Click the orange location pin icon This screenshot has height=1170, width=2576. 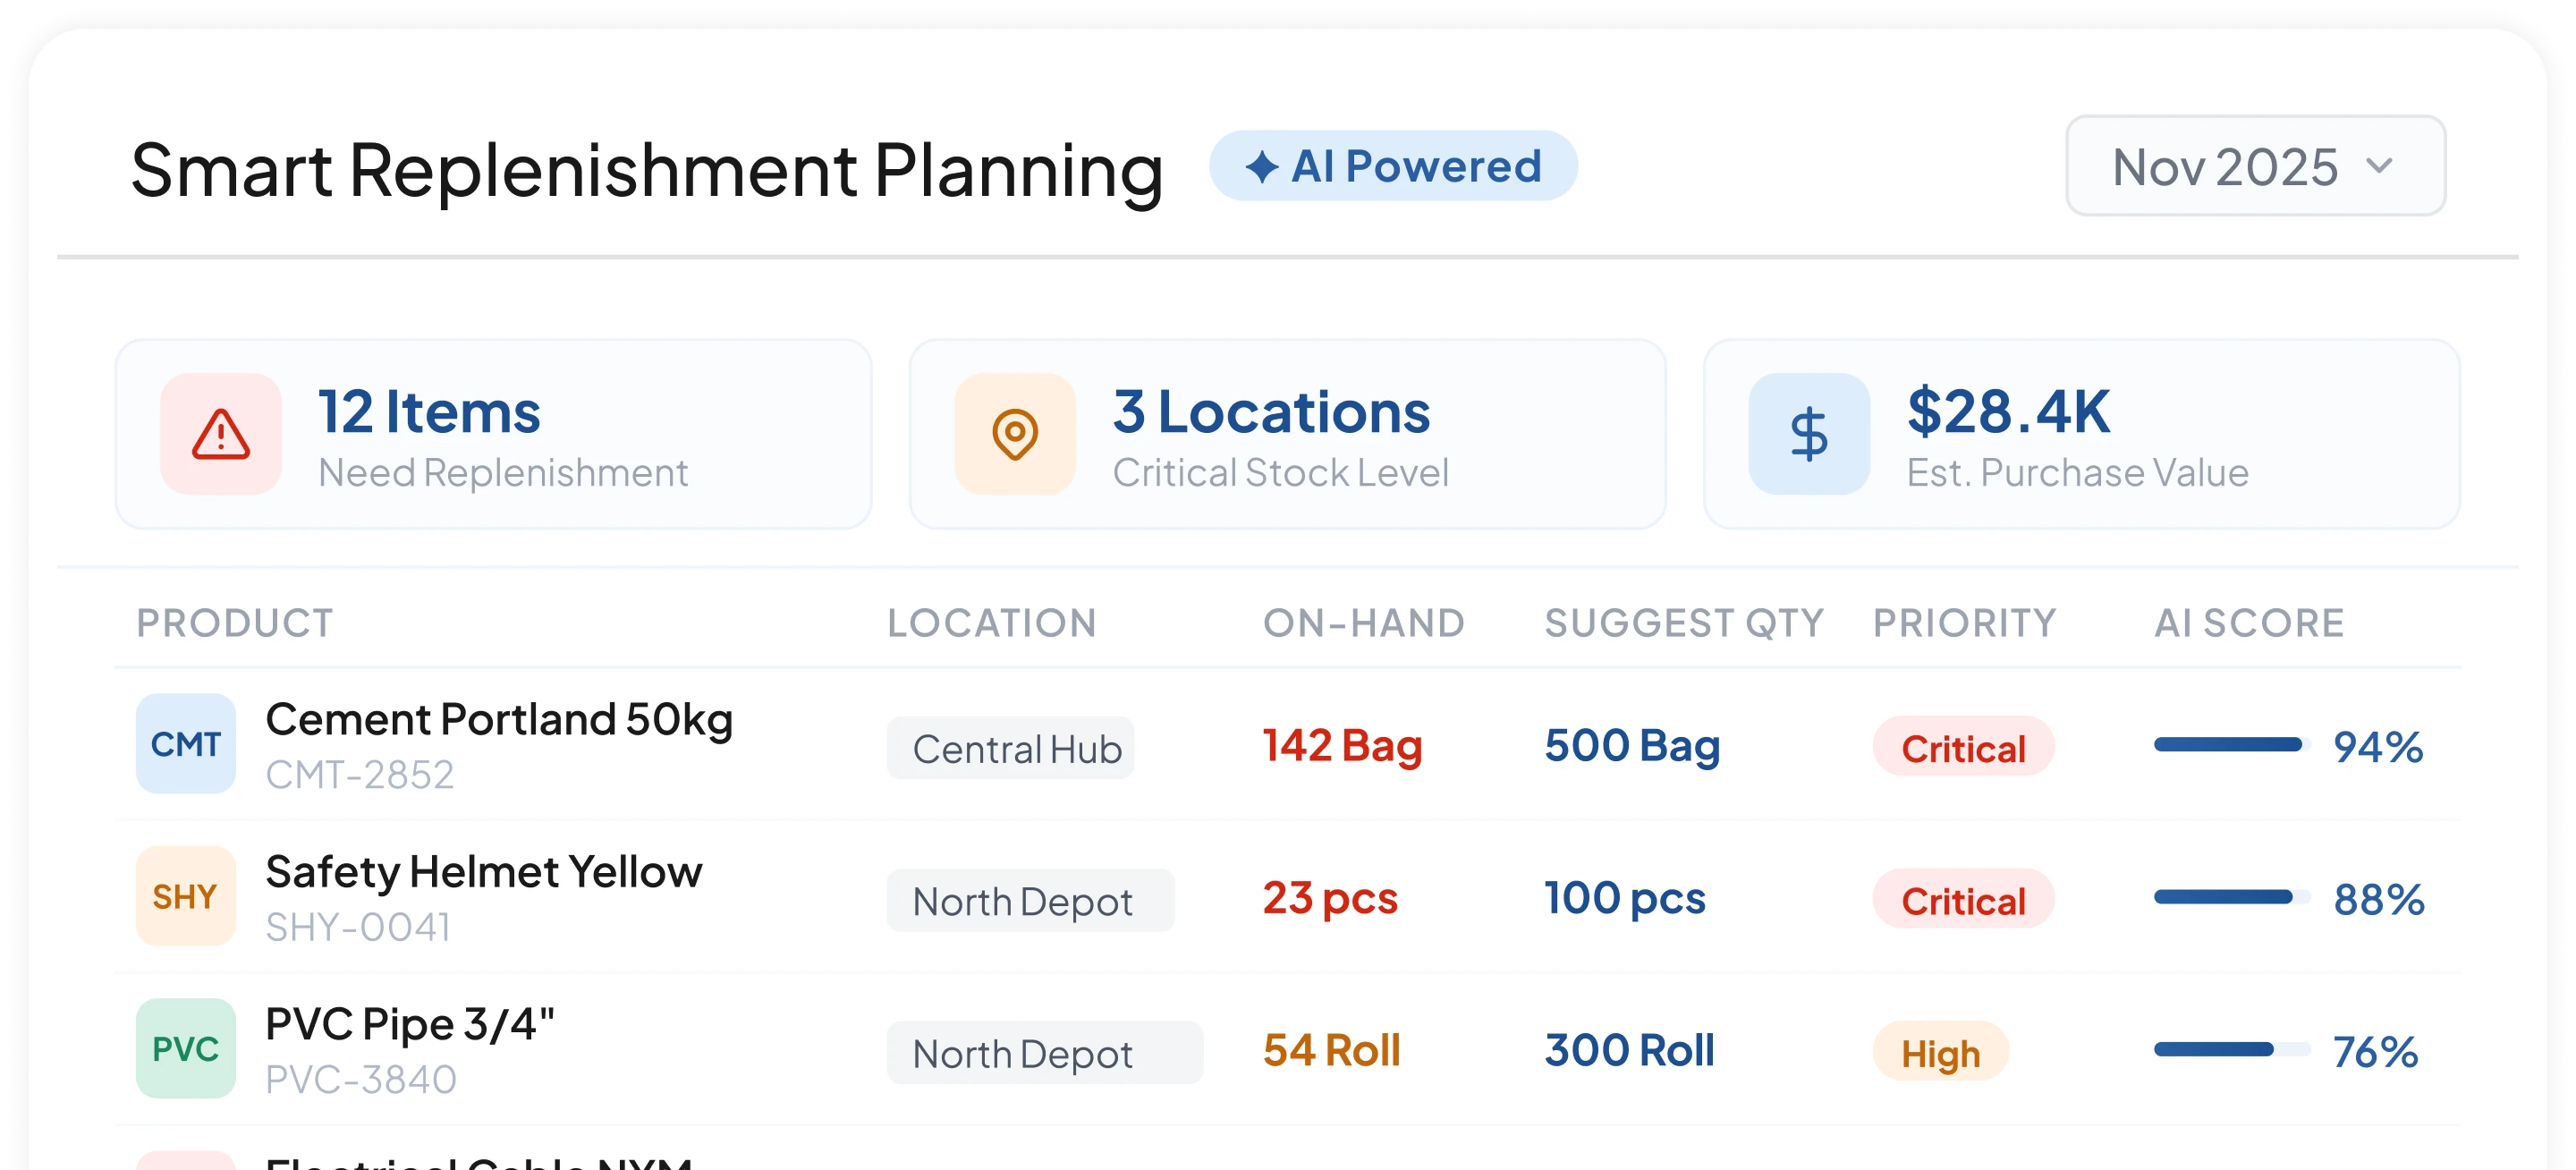[x=1015, y=434]
